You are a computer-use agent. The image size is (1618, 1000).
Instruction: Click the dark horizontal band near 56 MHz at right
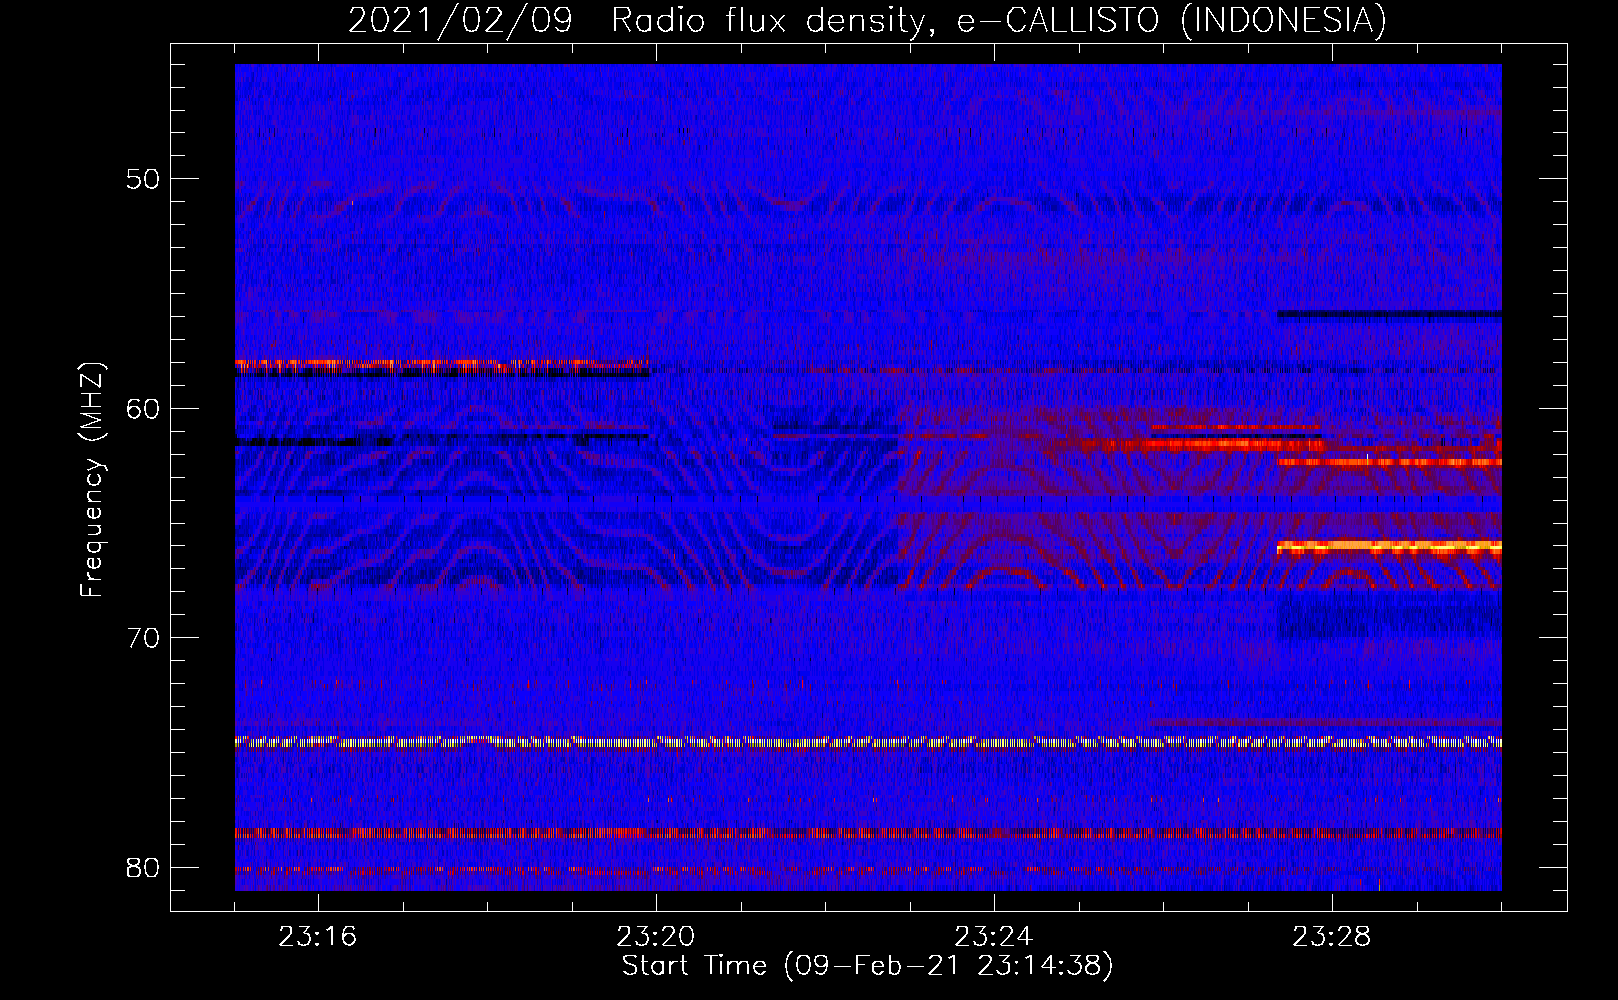tap(1389, 314)
